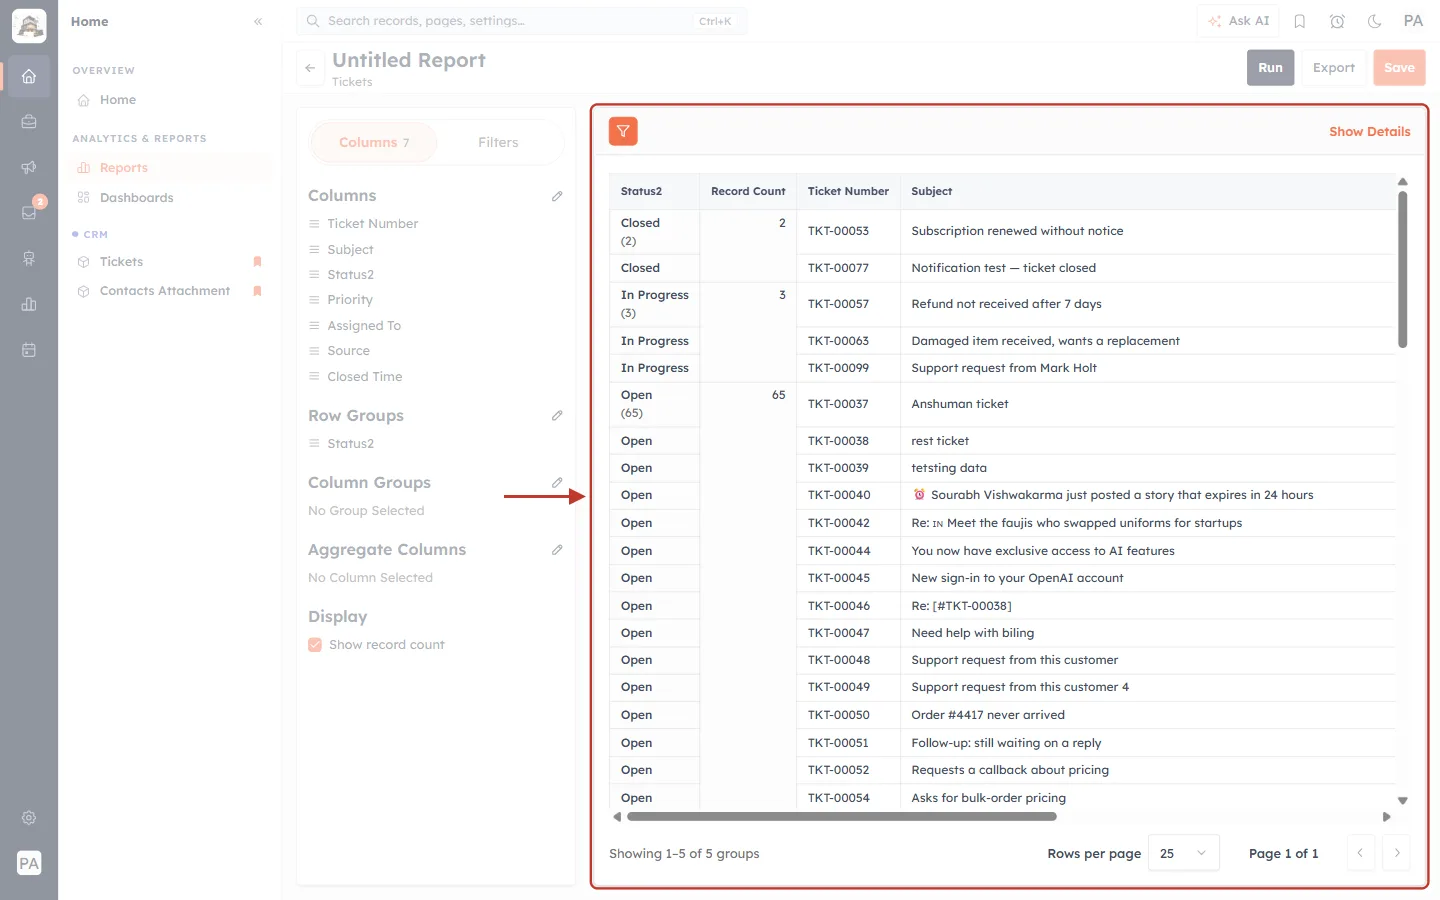Open the inbox icon with the notification badge
Screen dimensions: 1440x900
point(29,212)
